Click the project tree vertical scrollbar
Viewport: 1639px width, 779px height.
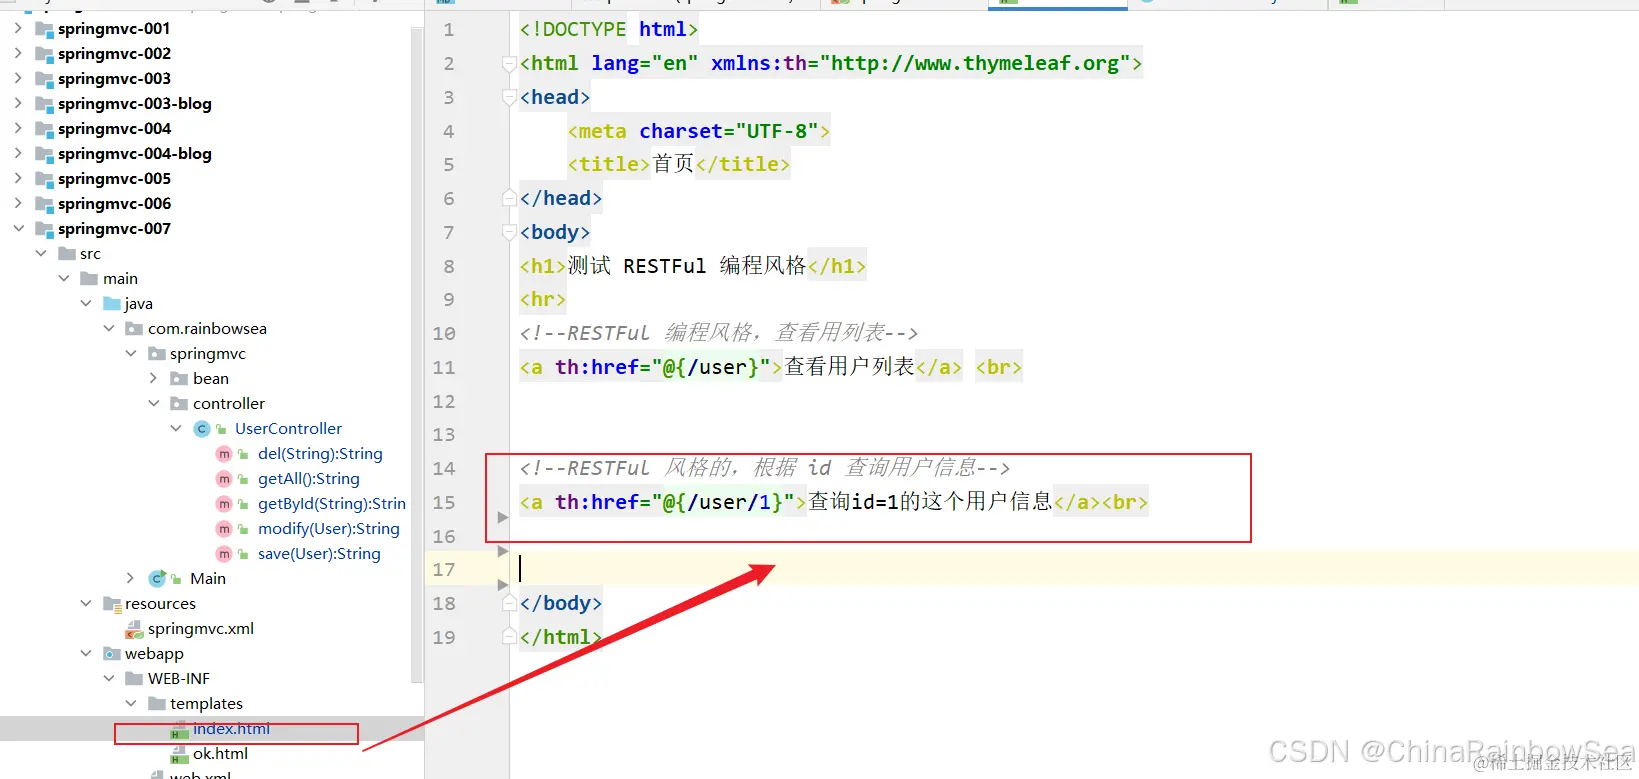(x=417, y=355)
